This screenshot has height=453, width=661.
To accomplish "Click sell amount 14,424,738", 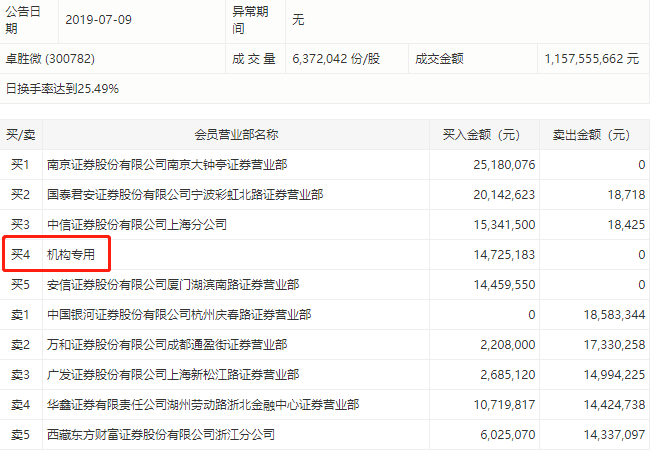I will (x=614, y=405).
